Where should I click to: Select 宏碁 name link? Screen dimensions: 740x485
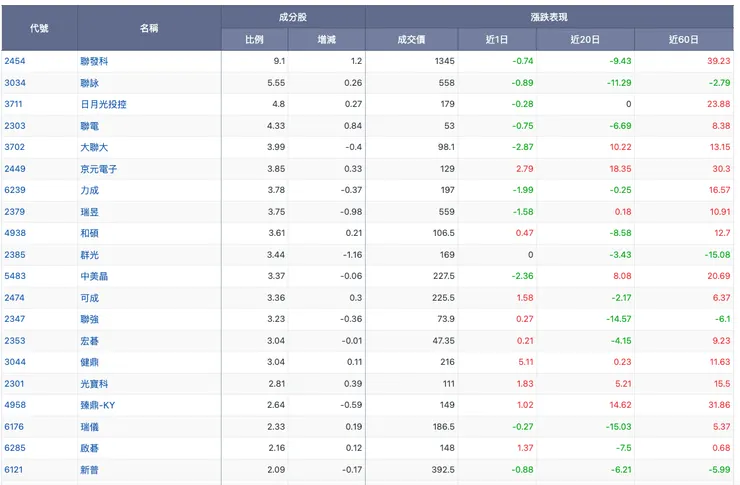[89, 341]
